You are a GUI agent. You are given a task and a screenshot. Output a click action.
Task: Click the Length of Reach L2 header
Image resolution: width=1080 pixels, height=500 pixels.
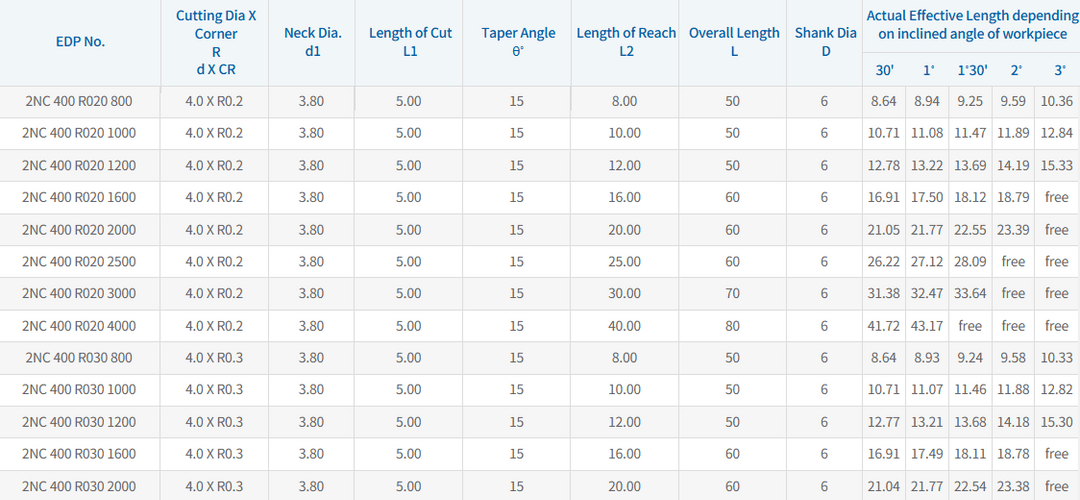pyautogui.click(x=626, y=41)
